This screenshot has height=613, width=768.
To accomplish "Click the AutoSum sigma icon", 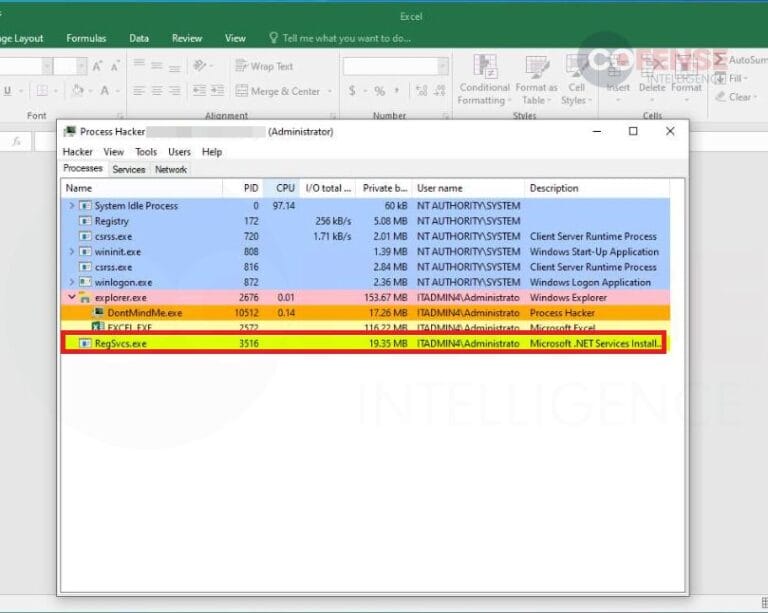I will coord(719,60).
